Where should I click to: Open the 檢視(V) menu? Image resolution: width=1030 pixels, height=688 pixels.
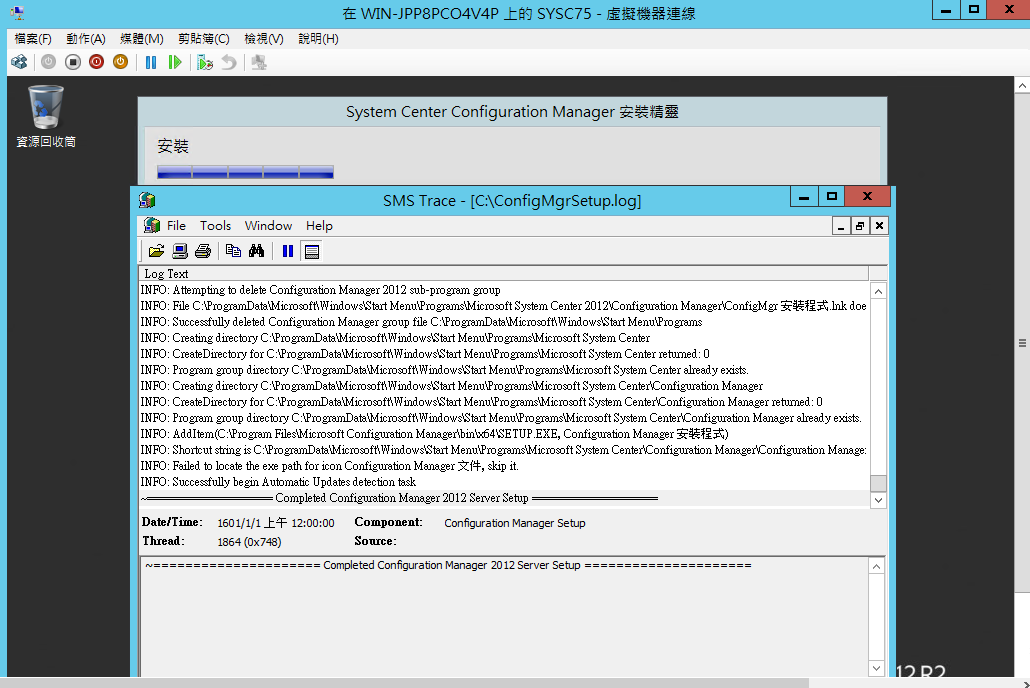pos(264,39)
